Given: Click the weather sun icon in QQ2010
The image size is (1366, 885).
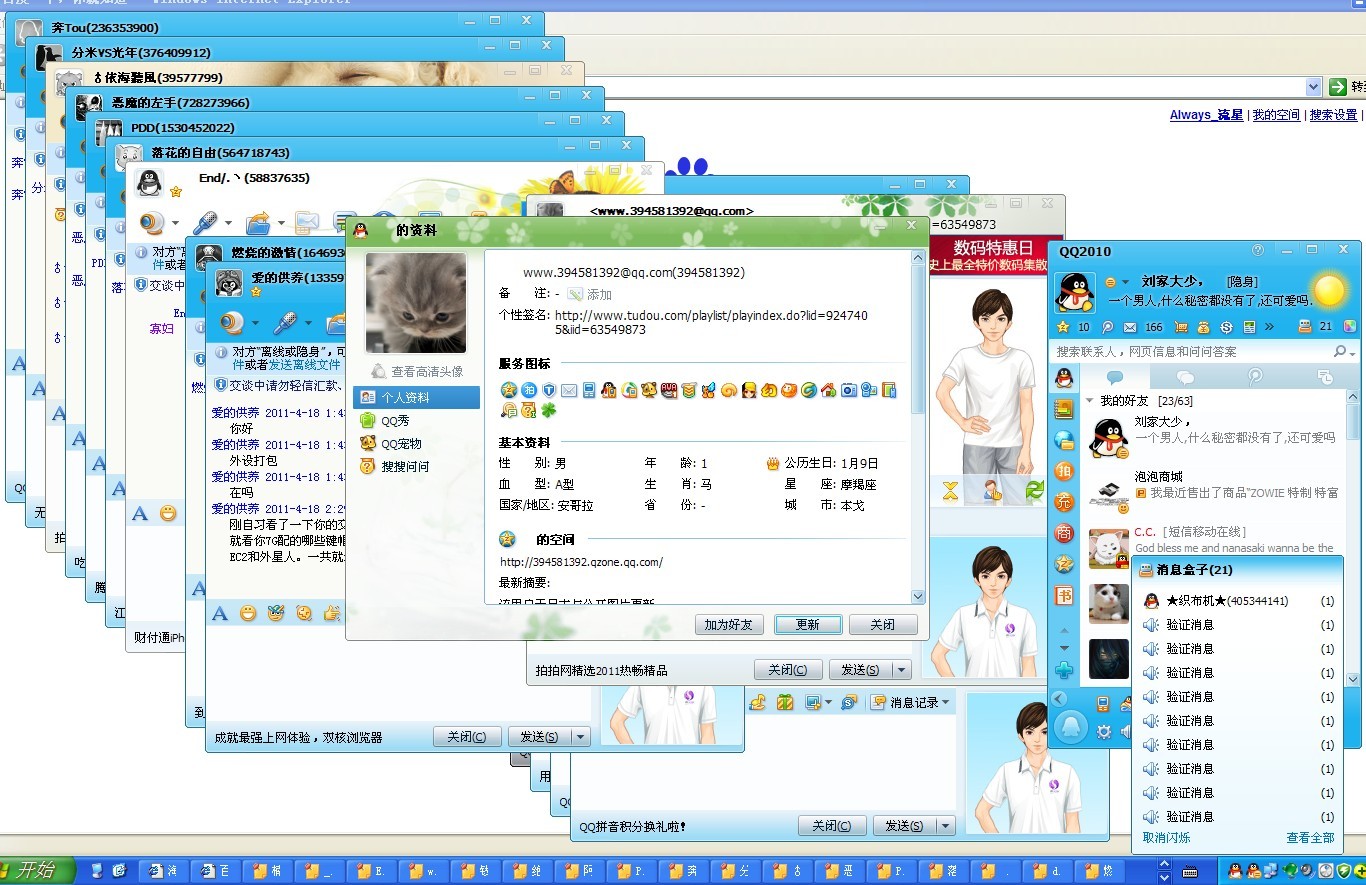Looking at the screenshot, I should tap(1329, 291).
